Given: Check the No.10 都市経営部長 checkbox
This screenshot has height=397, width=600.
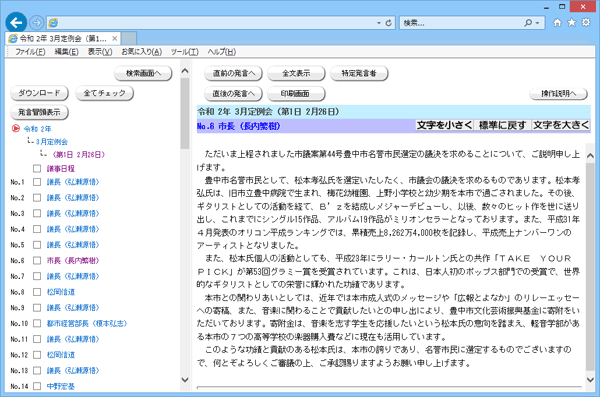Looking at the screenshot, I should point(37,323).
